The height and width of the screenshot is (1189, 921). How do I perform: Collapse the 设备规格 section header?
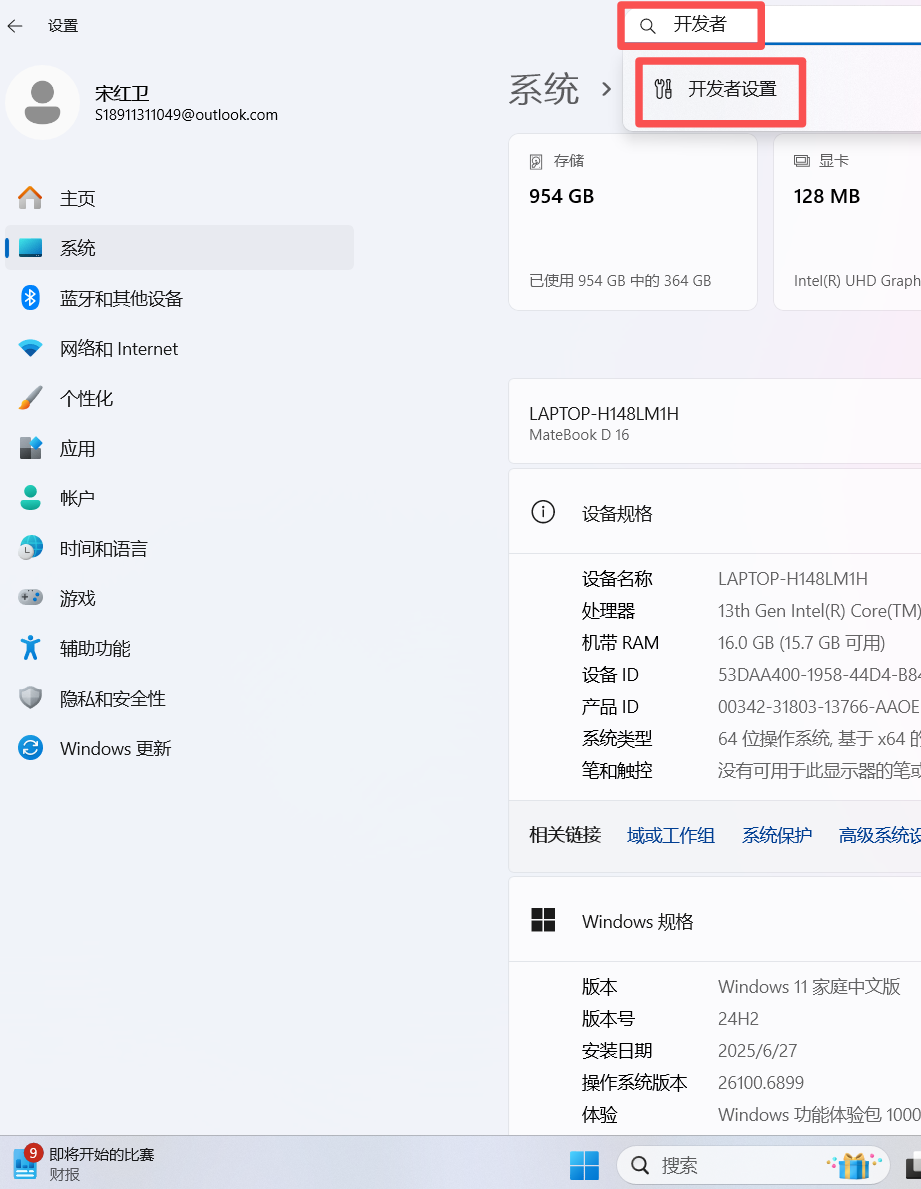[715, 512]
